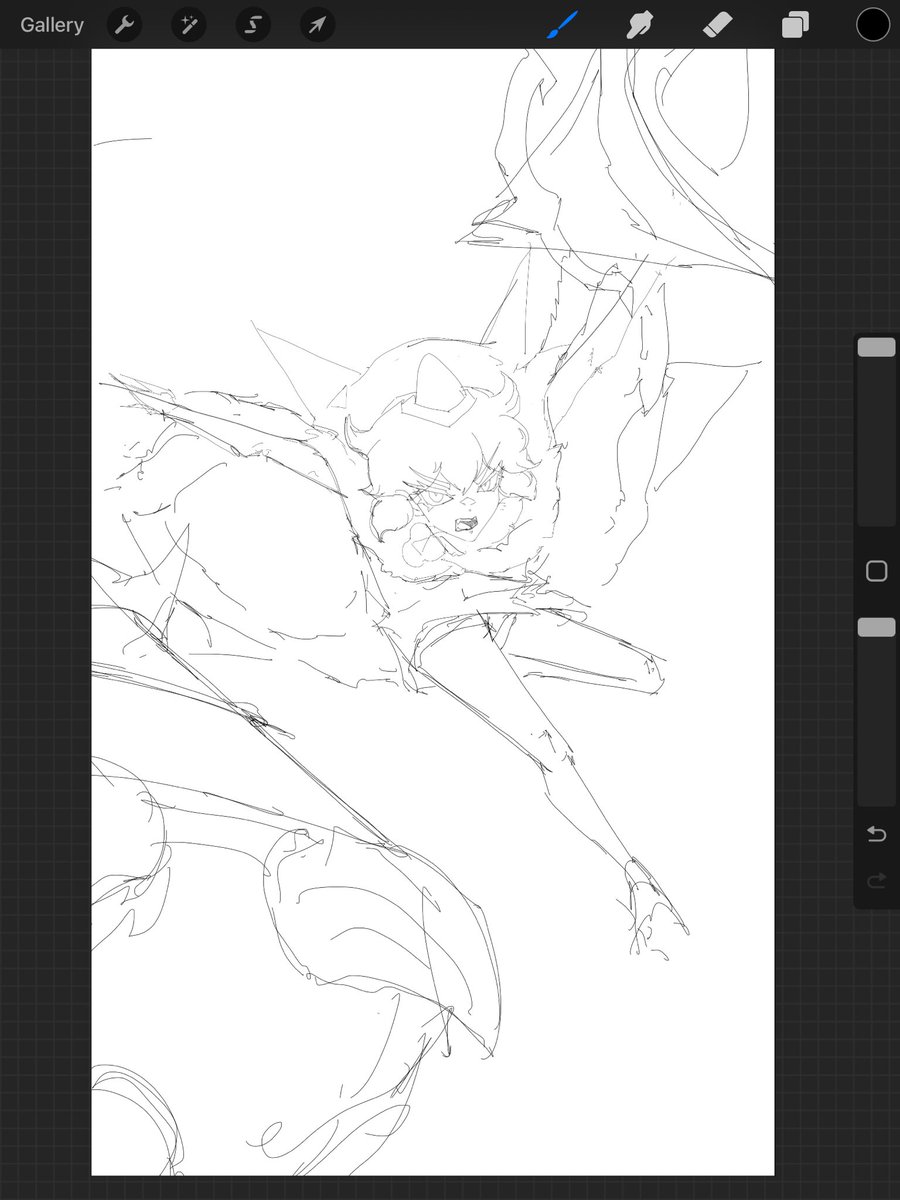Image resolution: width=900 pixels, height=1200 pixels.
Task: Activate the Transform arrow tool
Action: (x=317, y=25)
